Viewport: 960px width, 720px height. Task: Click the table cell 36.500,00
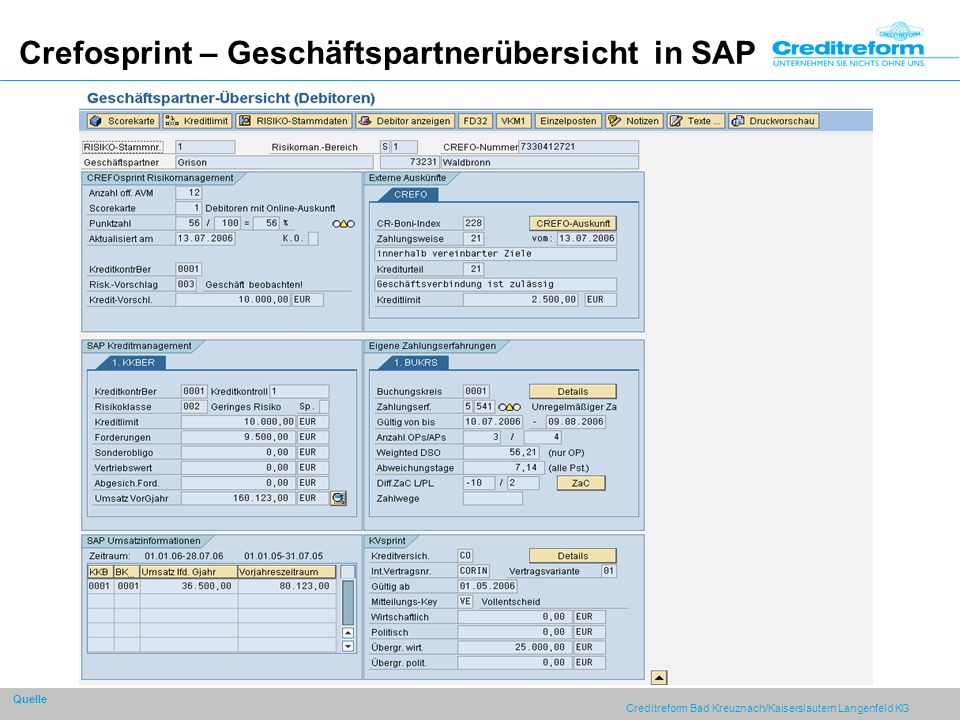(189, 587)
